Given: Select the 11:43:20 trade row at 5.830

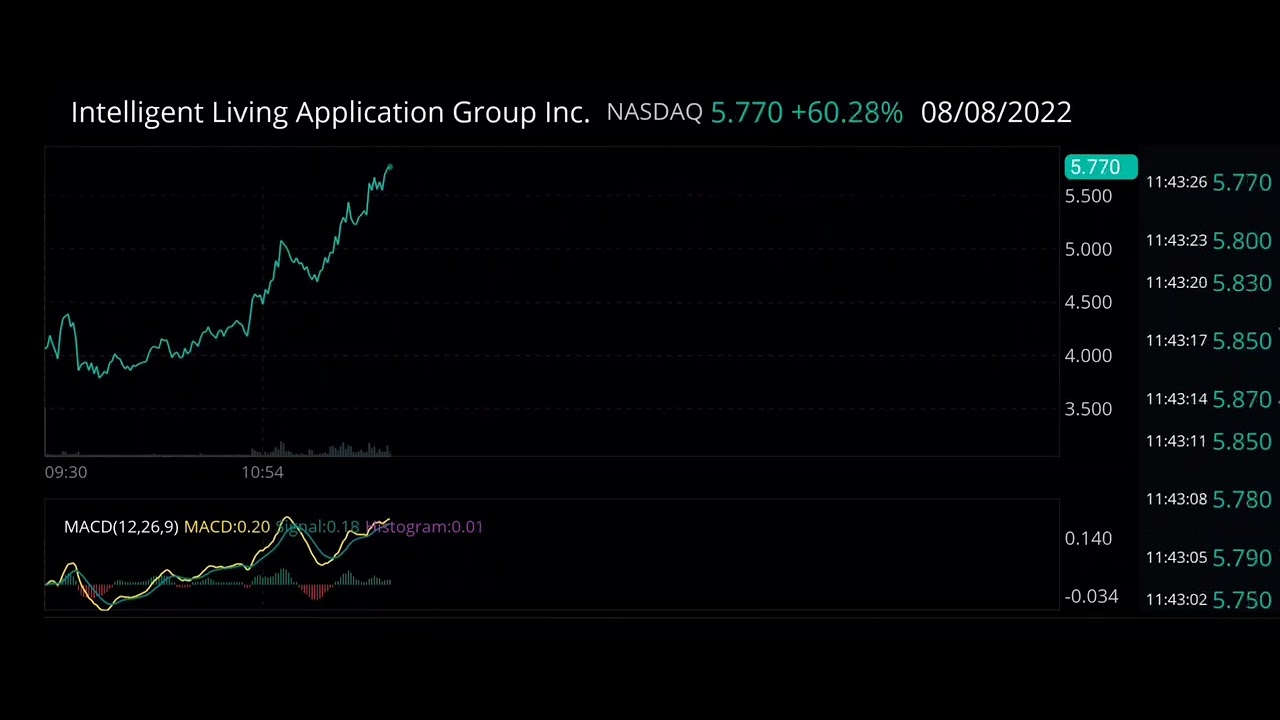Looking at the screenshot, I should point(1209,283).
